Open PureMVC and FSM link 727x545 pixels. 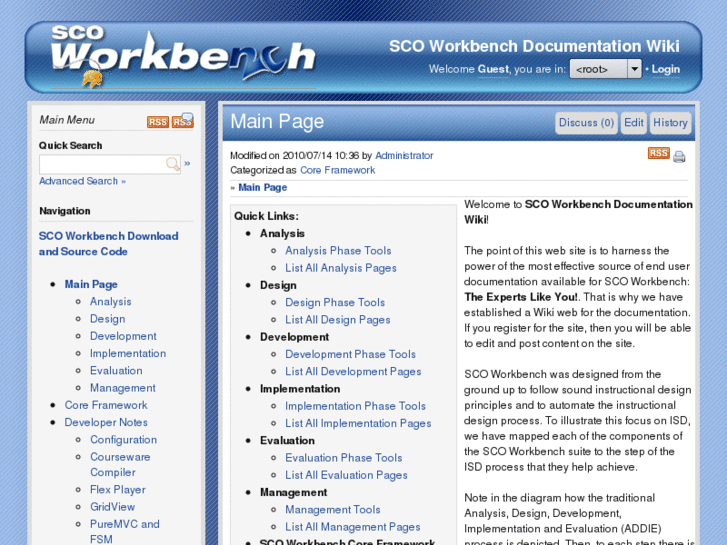pyautogui.click(x=125, y=532)
